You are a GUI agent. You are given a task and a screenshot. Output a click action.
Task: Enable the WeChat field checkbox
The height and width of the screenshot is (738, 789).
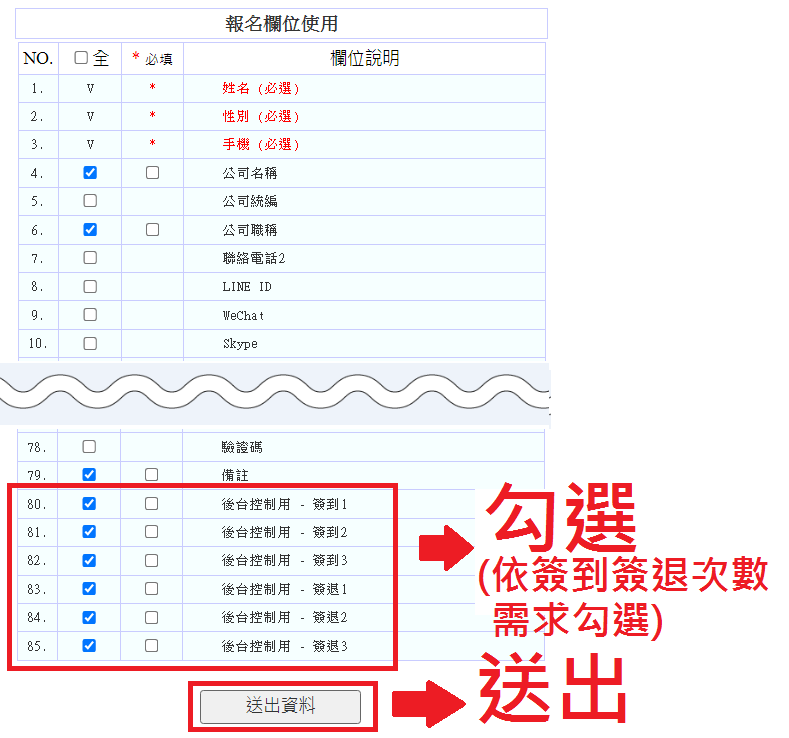(90, 315)
